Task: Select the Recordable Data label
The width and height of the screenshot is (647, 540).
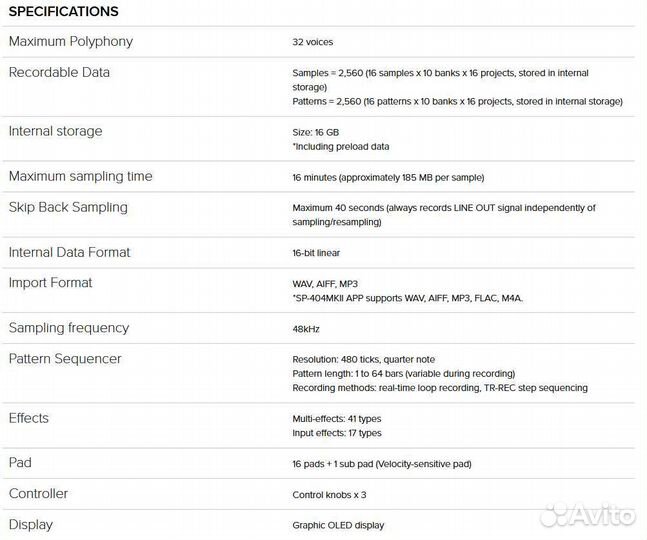Action: click(59, 73)
